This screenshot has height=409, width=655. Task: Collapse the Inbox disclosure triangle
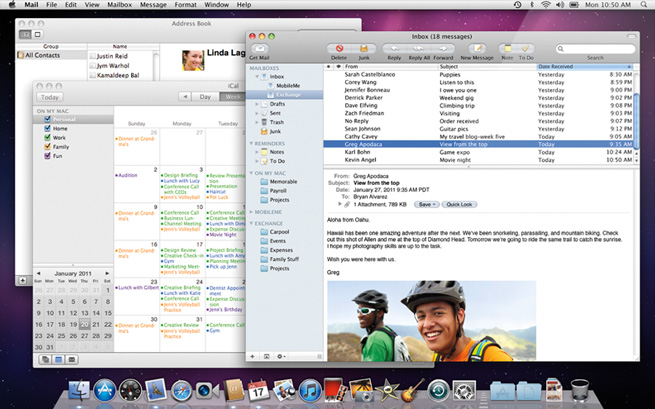click(257, 77)
